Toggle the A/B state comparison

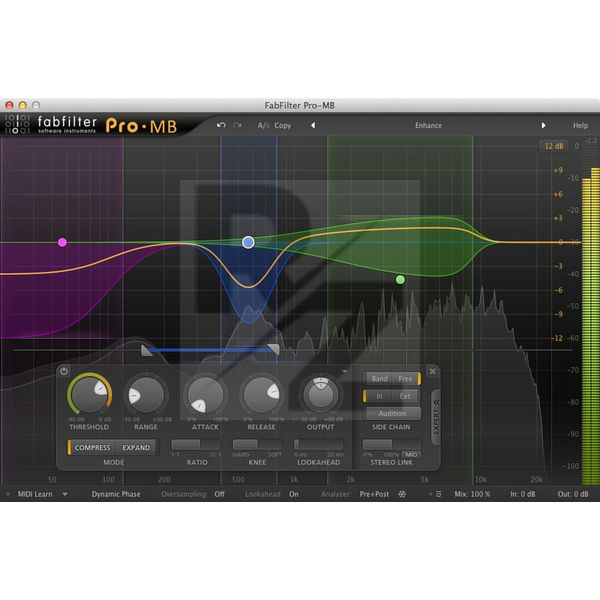click(263, 126)
